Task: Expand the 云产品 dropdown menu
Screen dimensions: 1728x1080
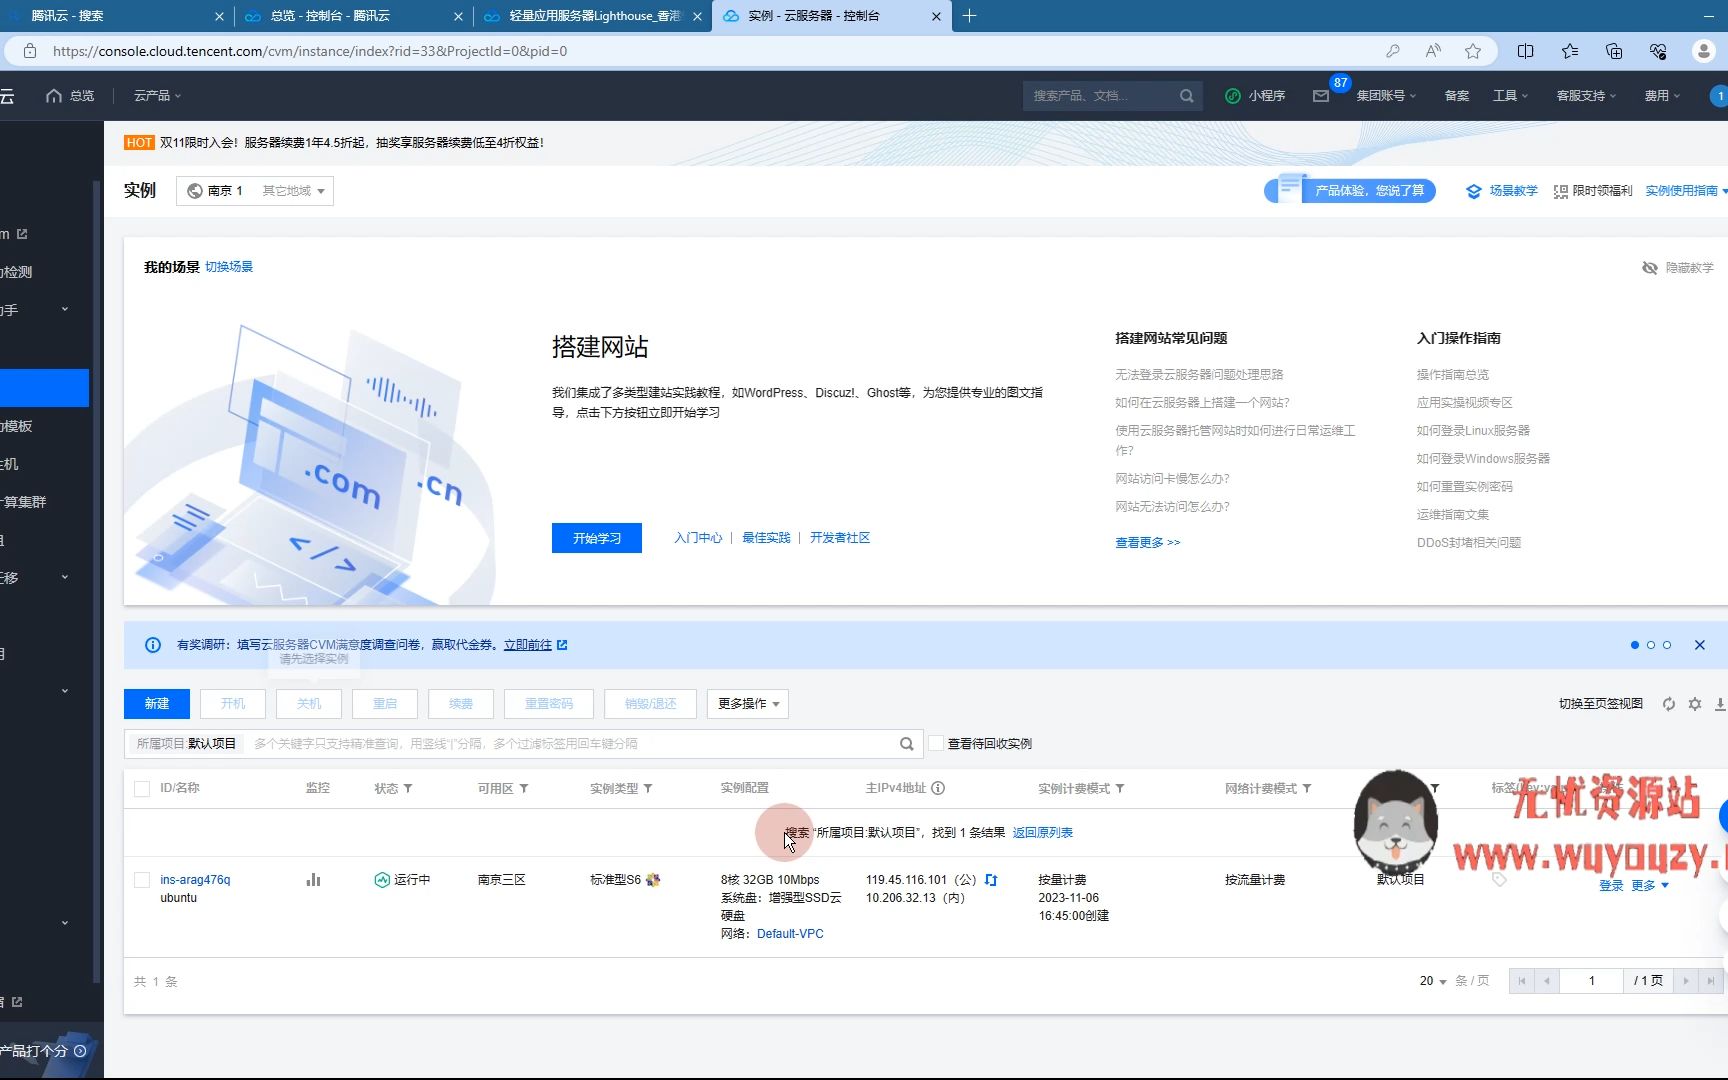Action: point(158,96)
